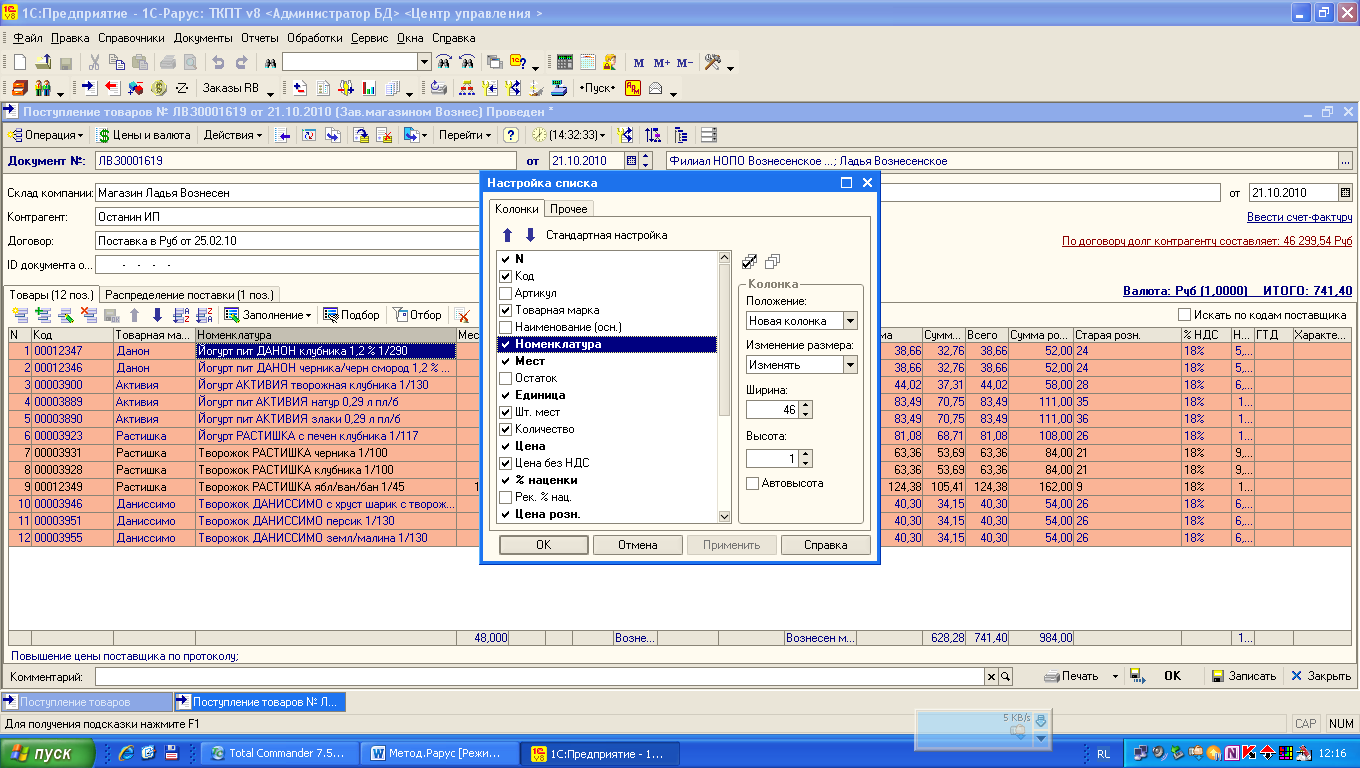This screenshot has height=768, width=1360.
Task: Expand the Действия dropdown menu
Action: tap(233, 135)
